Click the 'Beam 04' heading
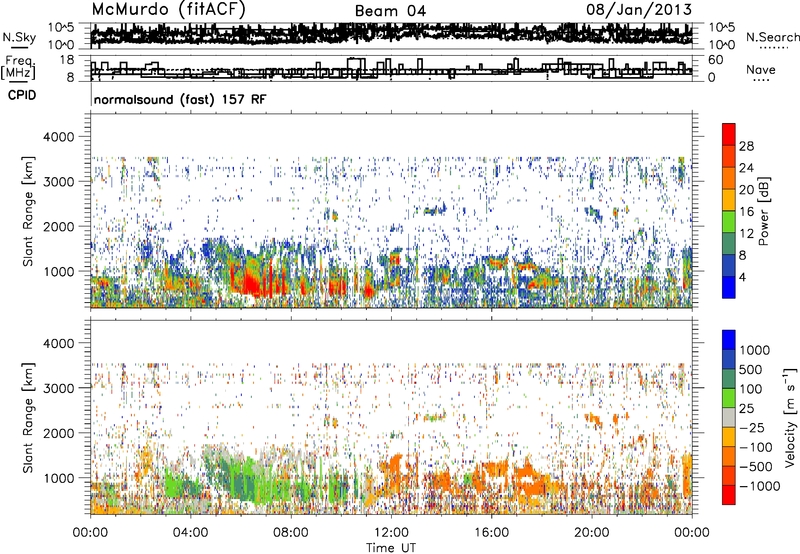The width and height of the screenshot is (800, 554). click(x=390, y=11)
